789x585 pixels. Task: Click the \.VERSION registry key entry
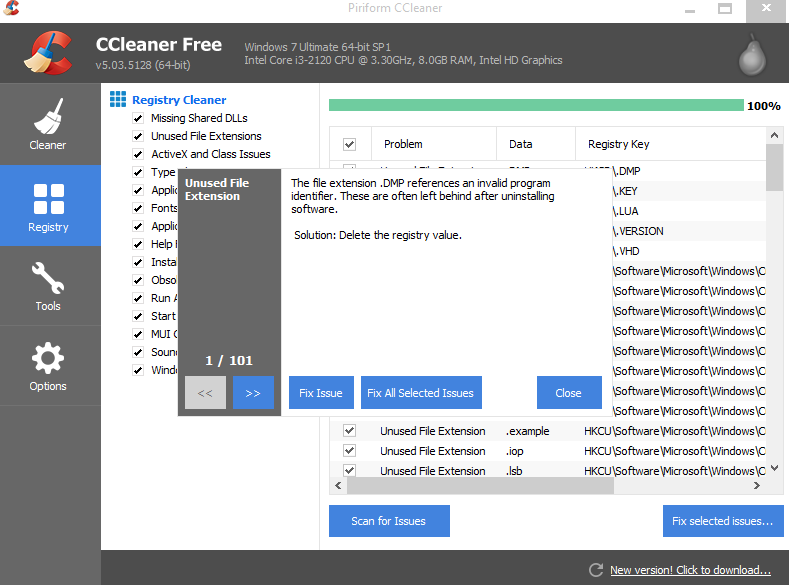coord(638,231)
